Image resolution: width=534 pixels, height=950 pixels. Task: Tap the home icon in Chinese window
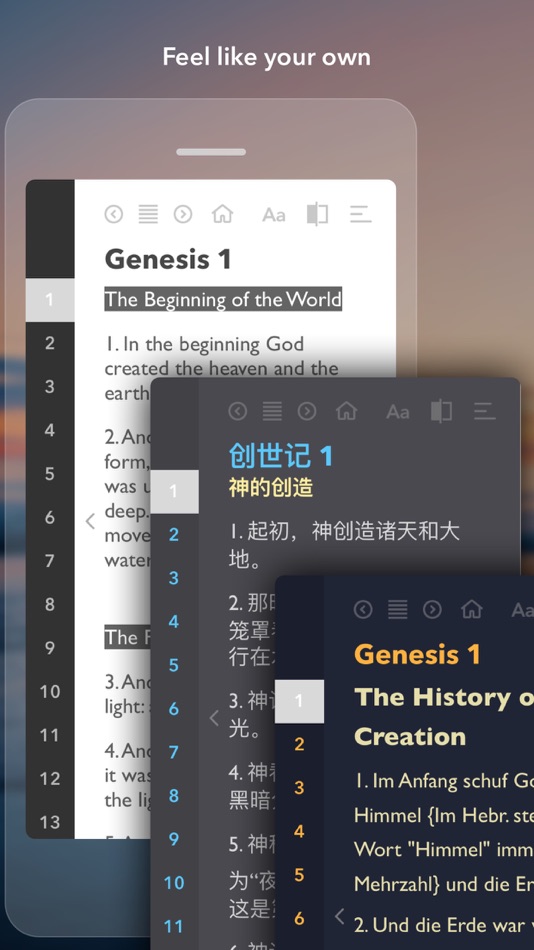(346, 411)
